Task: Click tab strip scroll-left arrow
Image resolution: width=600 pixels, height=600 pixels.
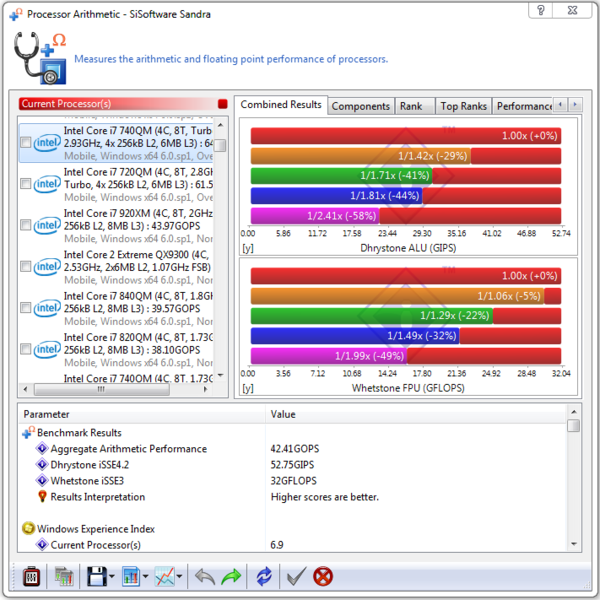Action: click(561, 104)
